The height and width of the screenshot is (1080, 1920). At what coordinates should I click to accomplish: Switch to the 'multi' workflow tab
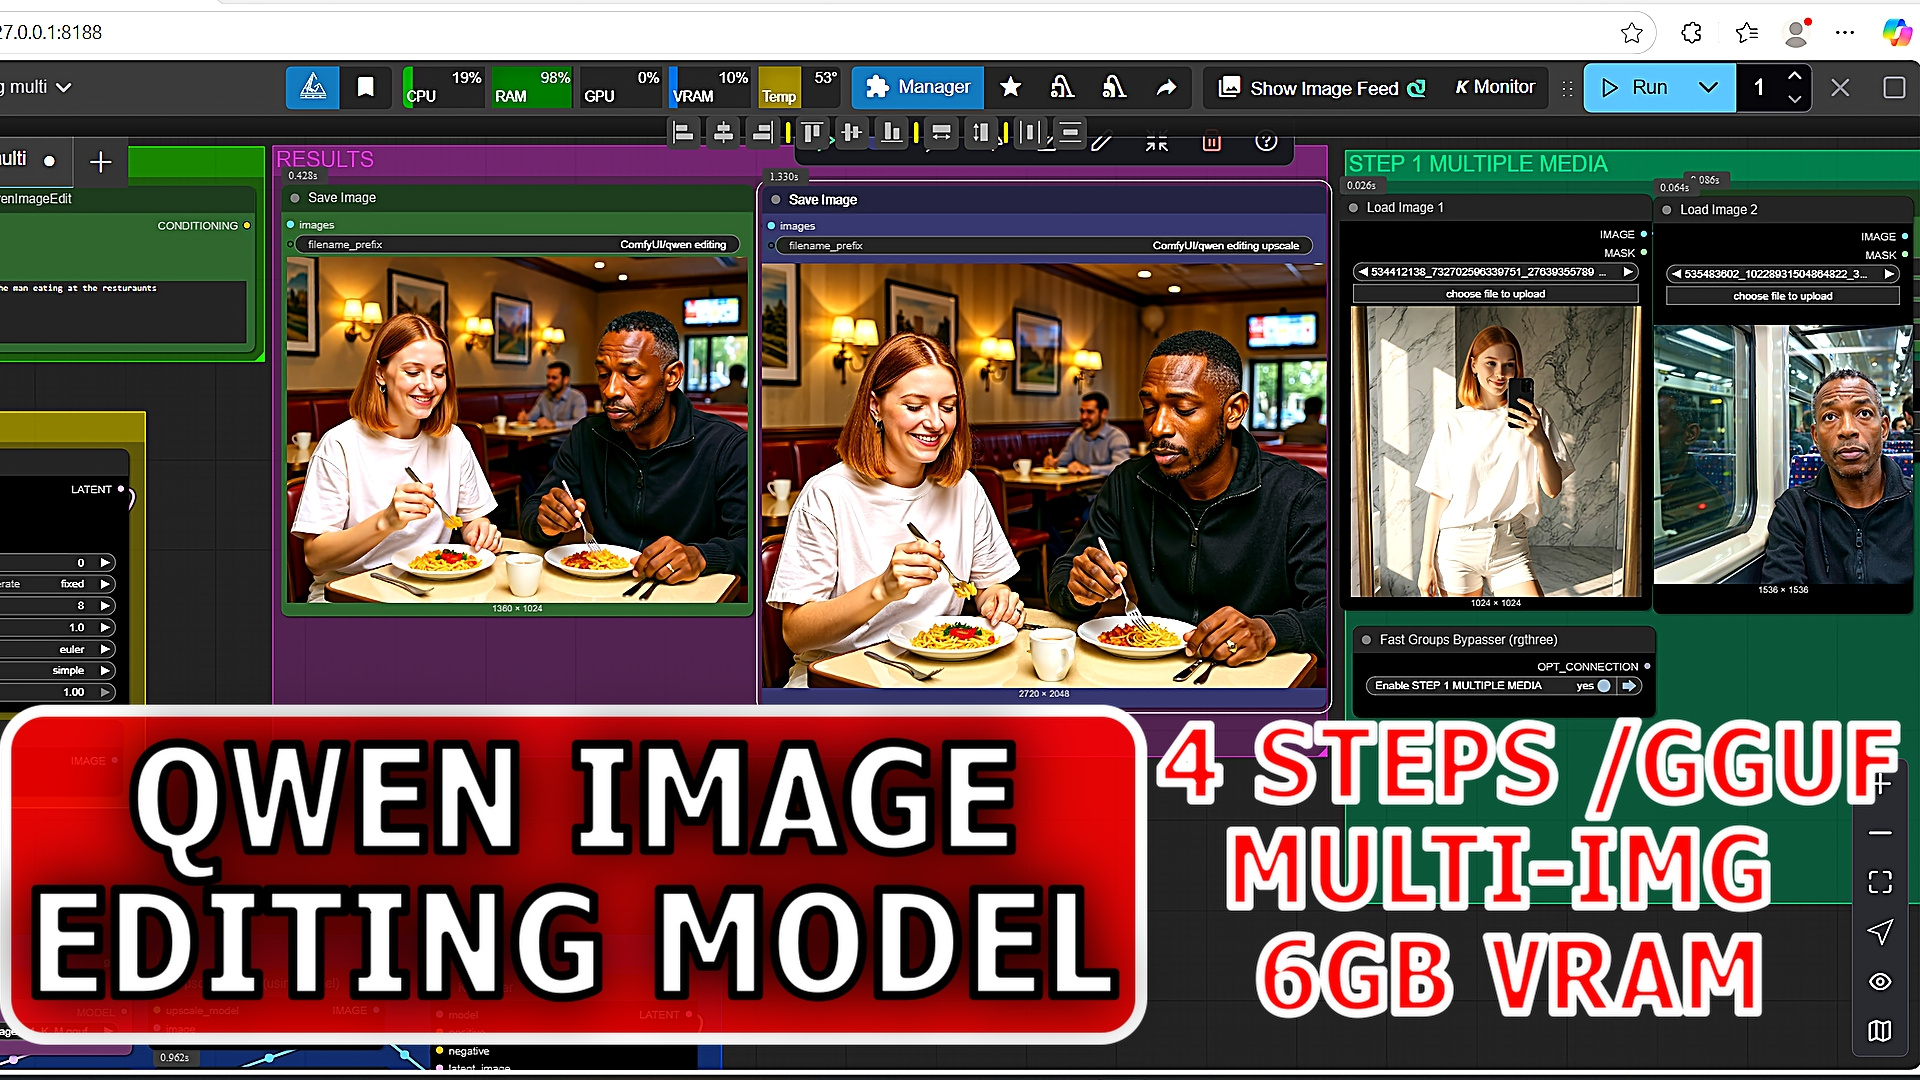click(14, 162)
